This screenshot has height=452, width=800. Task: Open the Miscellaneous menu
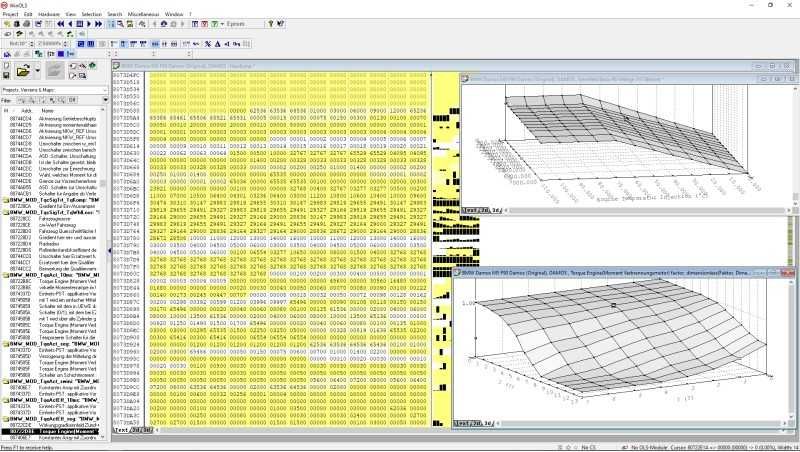point(143,14)
